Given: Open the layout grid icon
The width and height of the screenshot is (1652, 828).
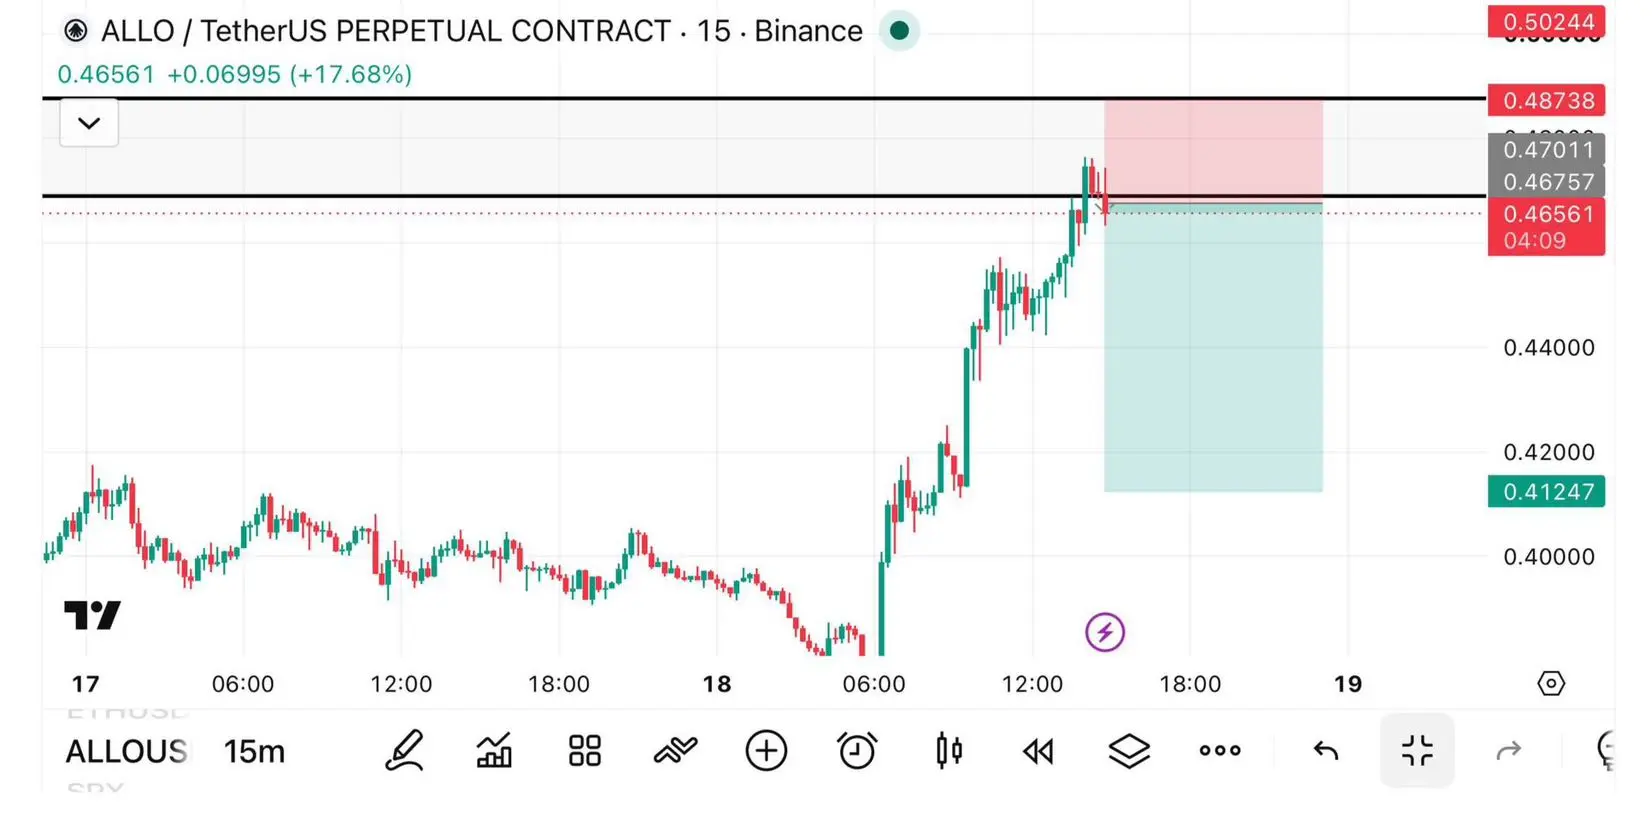Looking at the screenshot, I should point(585,750).
